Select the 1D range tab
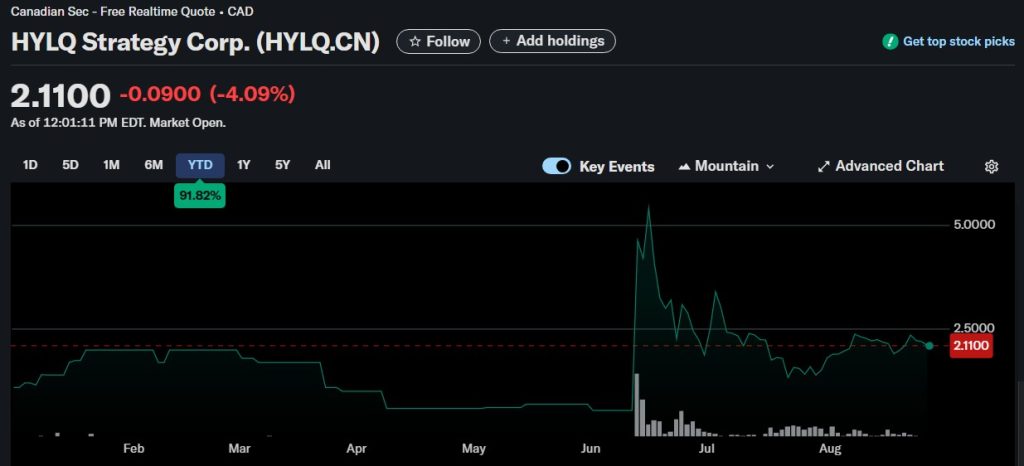Viewport: 1024px width, 466px height. 30,166
